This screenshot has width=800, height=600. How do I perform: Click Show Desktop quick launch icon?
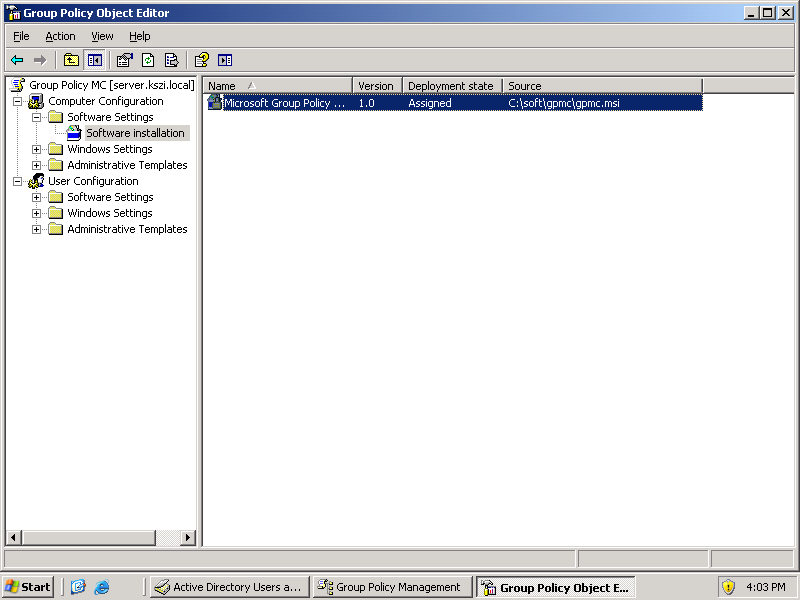tap(78, 587)
